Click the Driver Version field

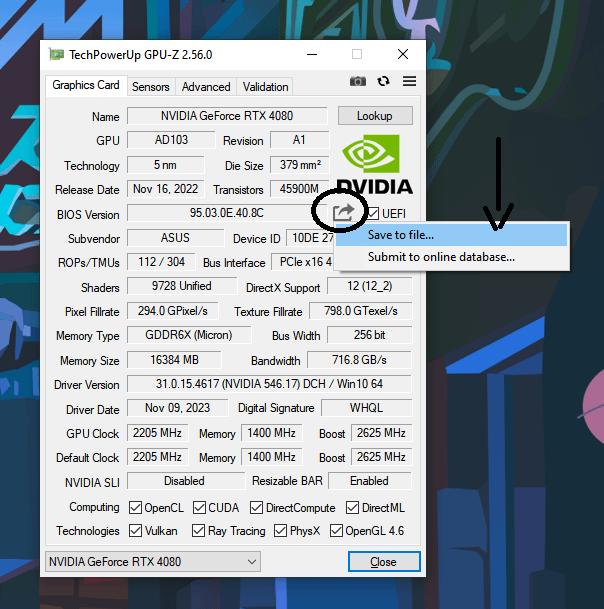coord(269,384)
